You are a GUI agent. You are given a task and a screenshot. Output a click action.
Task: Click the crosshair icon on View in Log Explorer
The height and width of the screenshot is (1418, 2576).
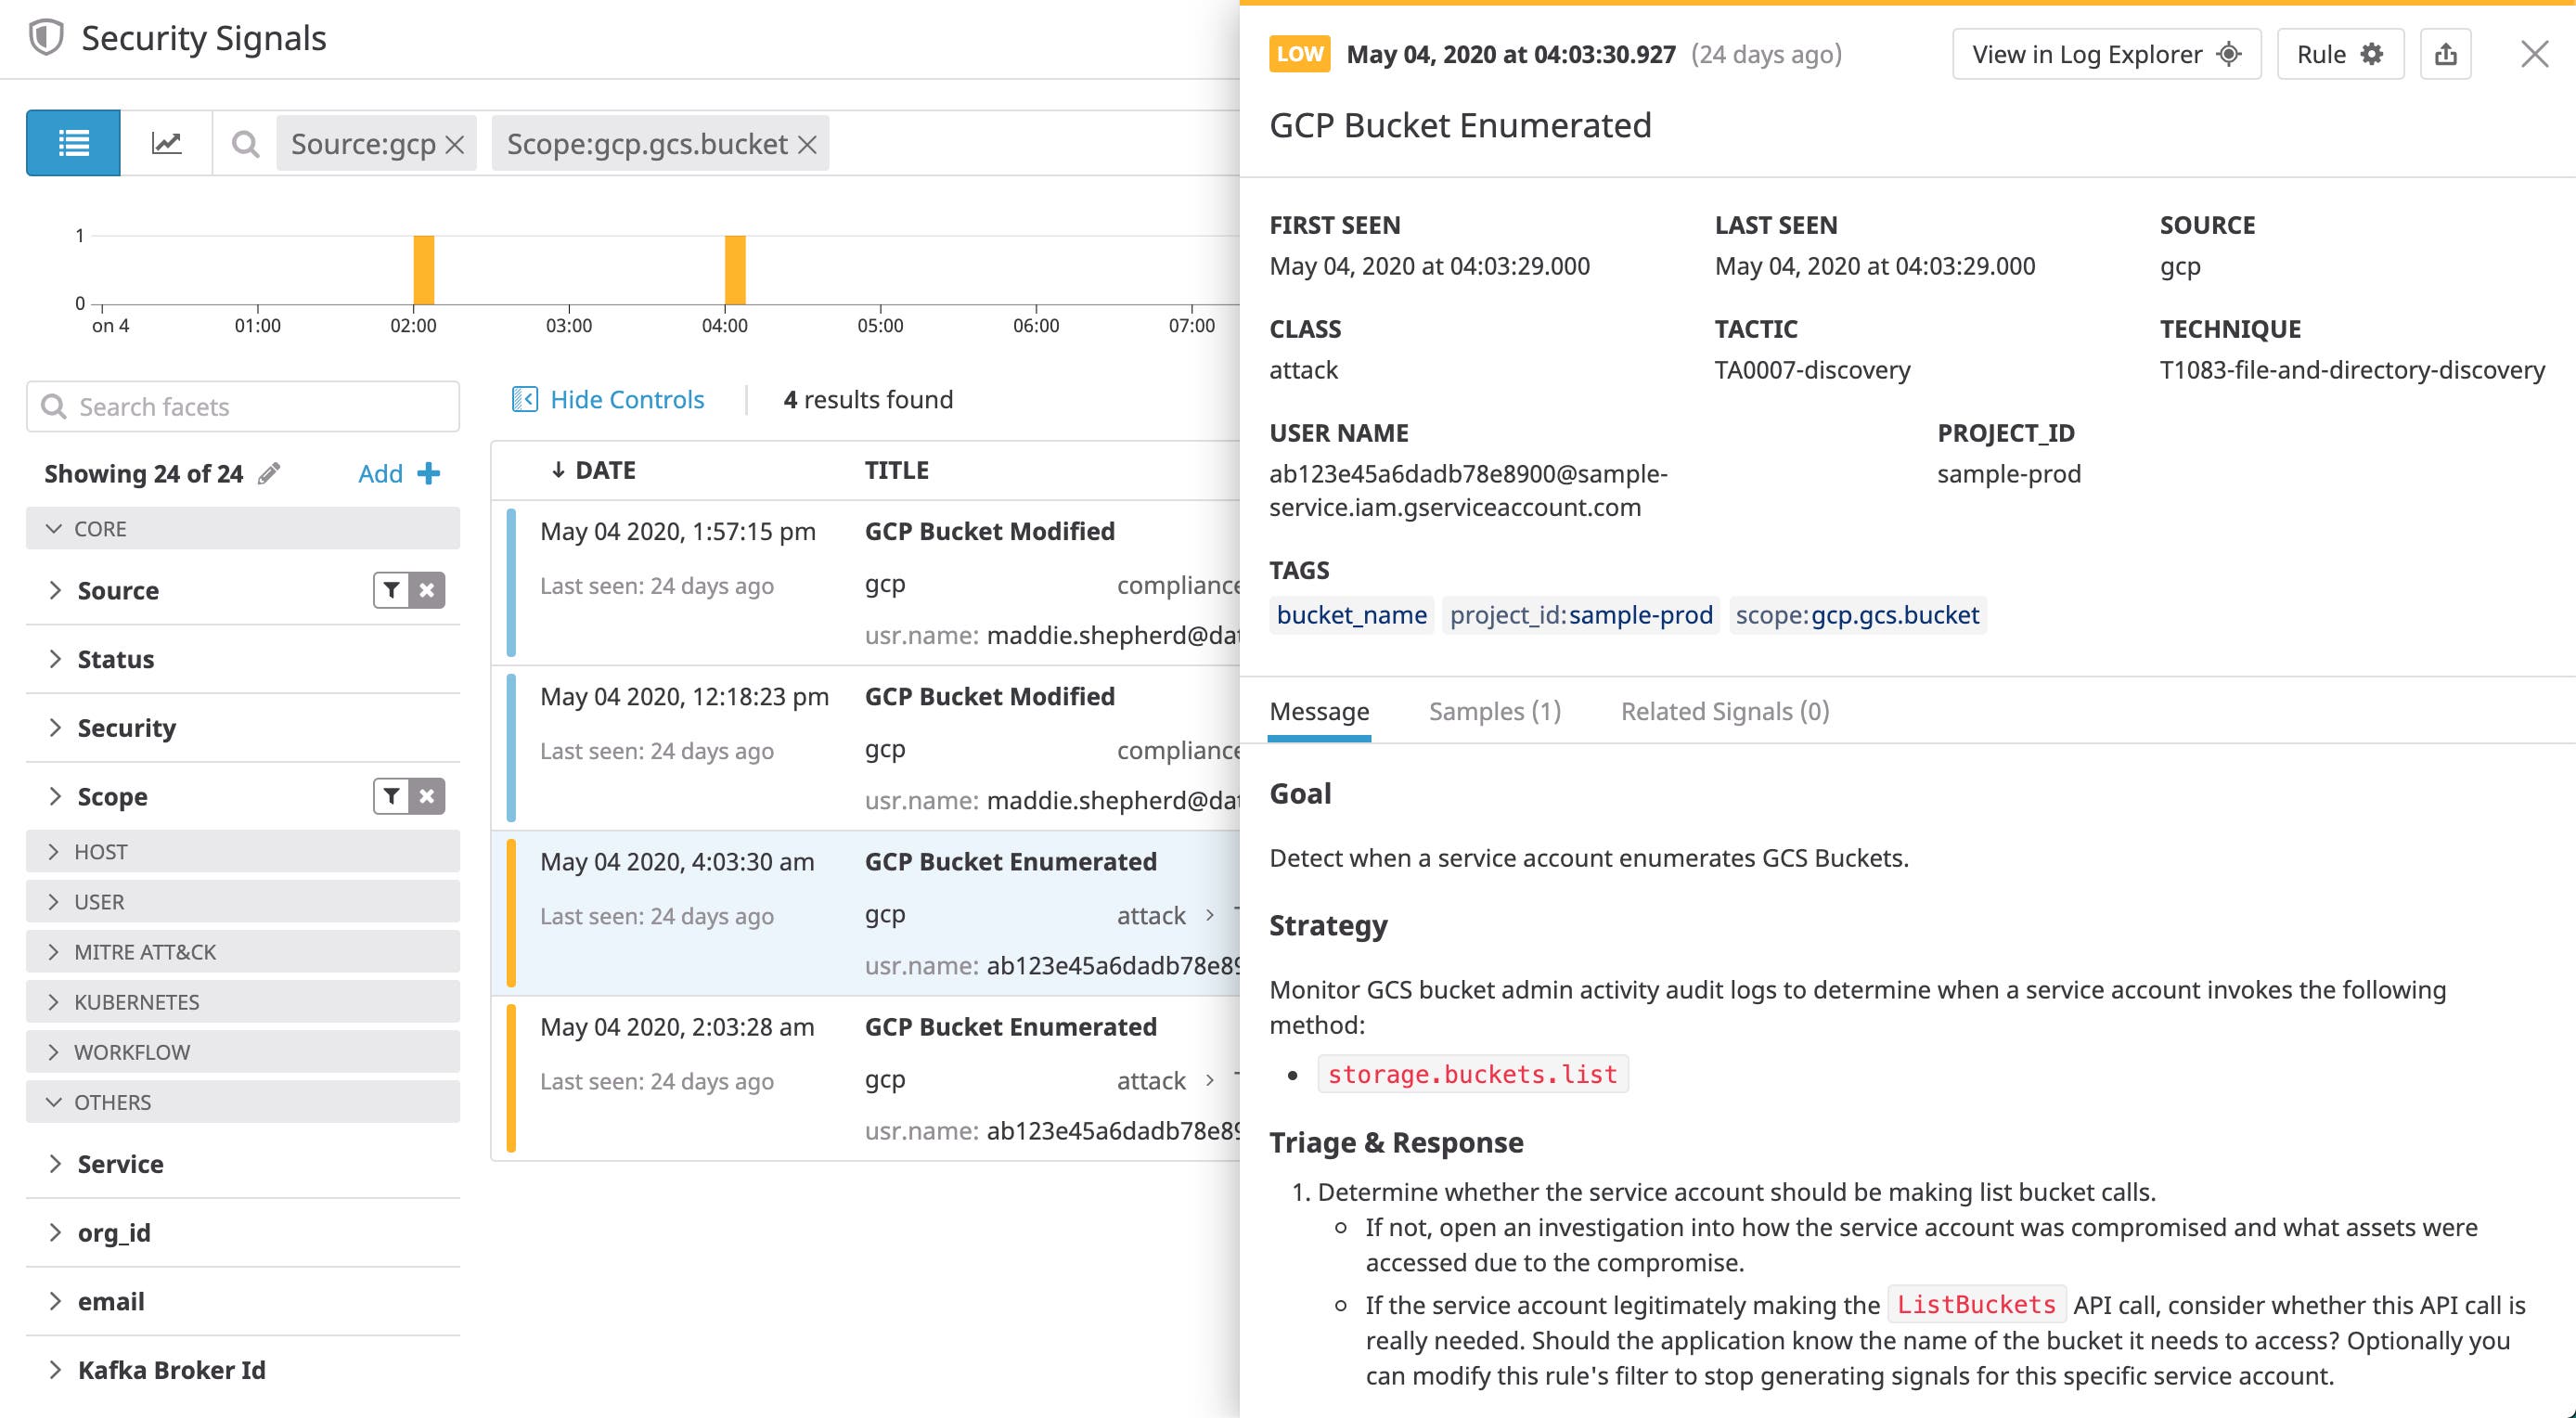(x=2228, y=55)
